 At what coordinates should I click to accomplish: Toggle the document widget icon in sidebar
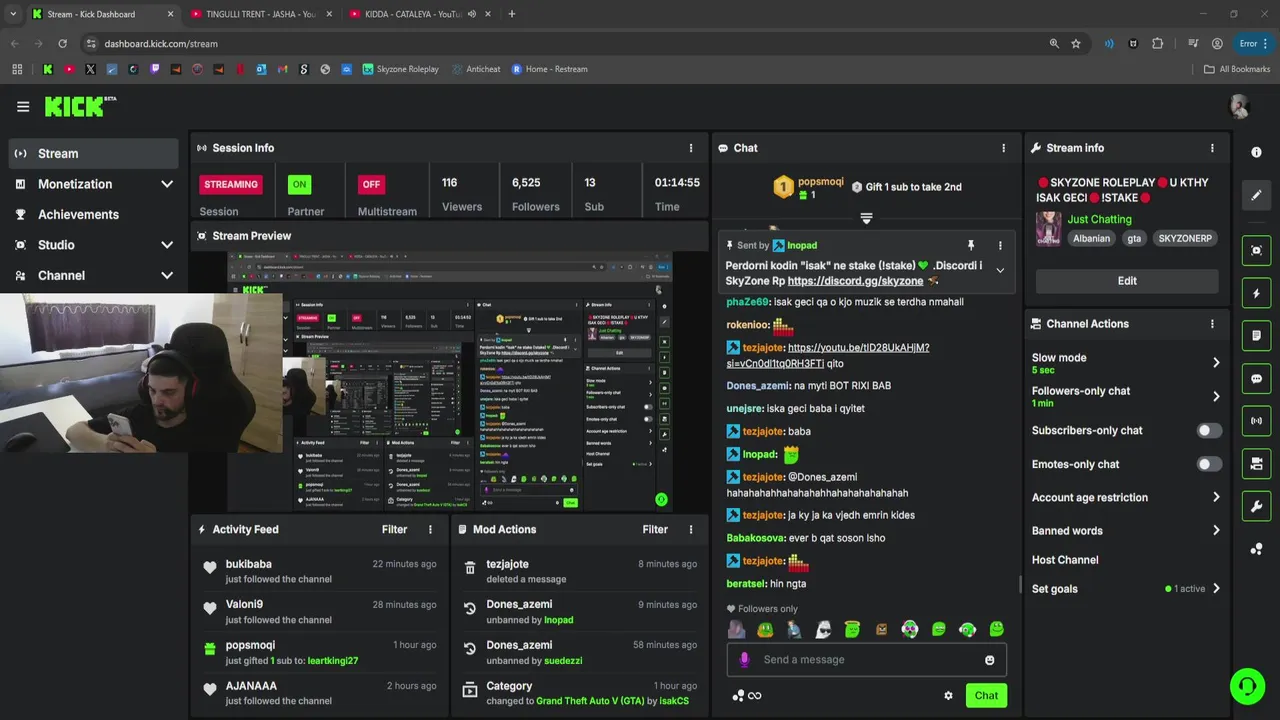point(1256,336)
